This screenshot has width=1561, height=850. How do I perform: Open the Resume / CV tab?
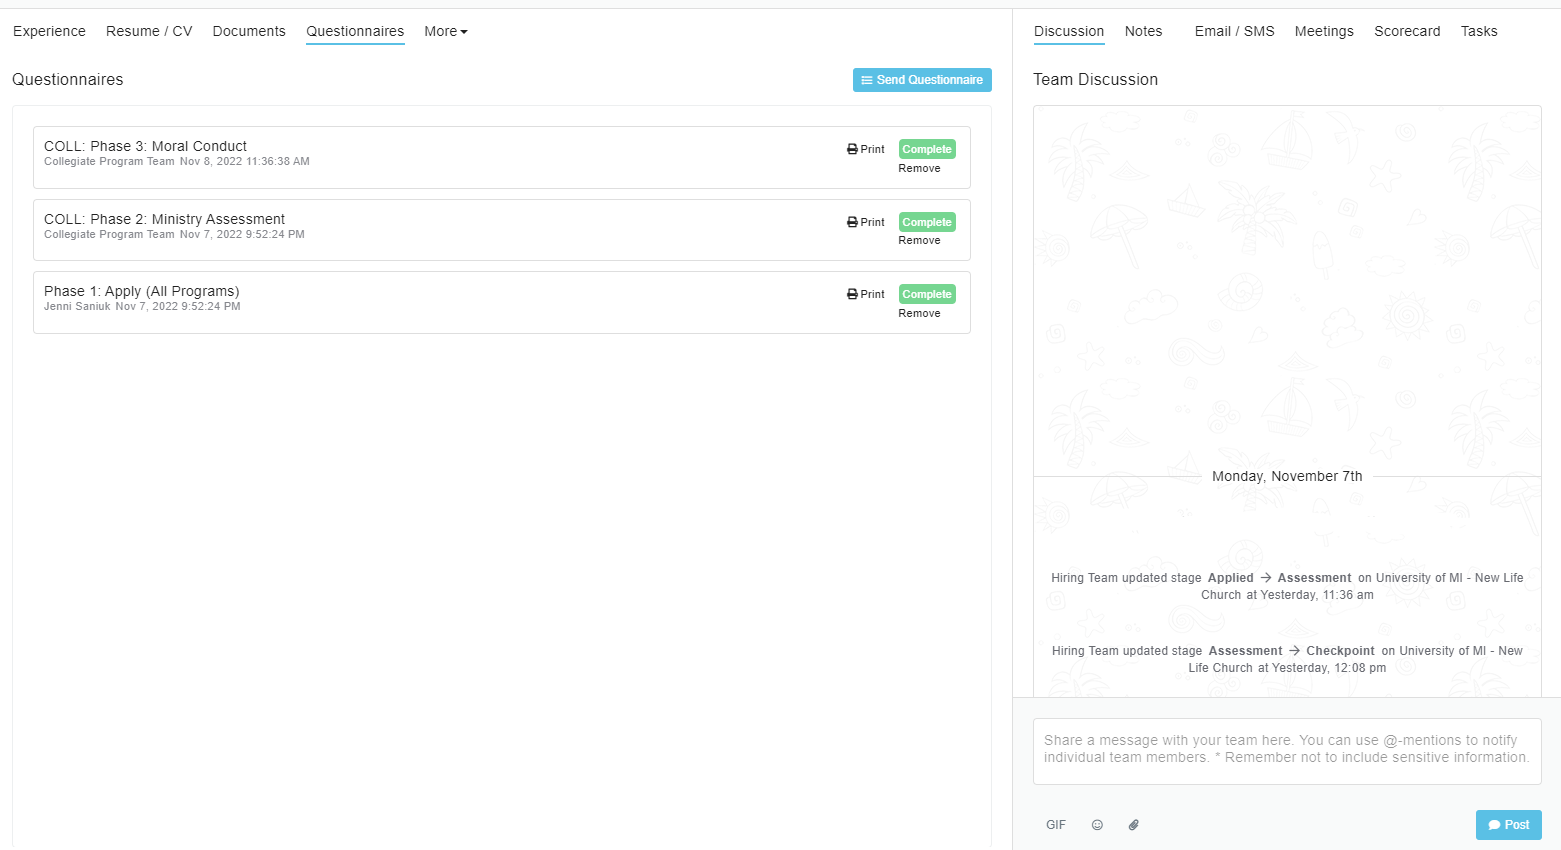click(x=149, y=31)
